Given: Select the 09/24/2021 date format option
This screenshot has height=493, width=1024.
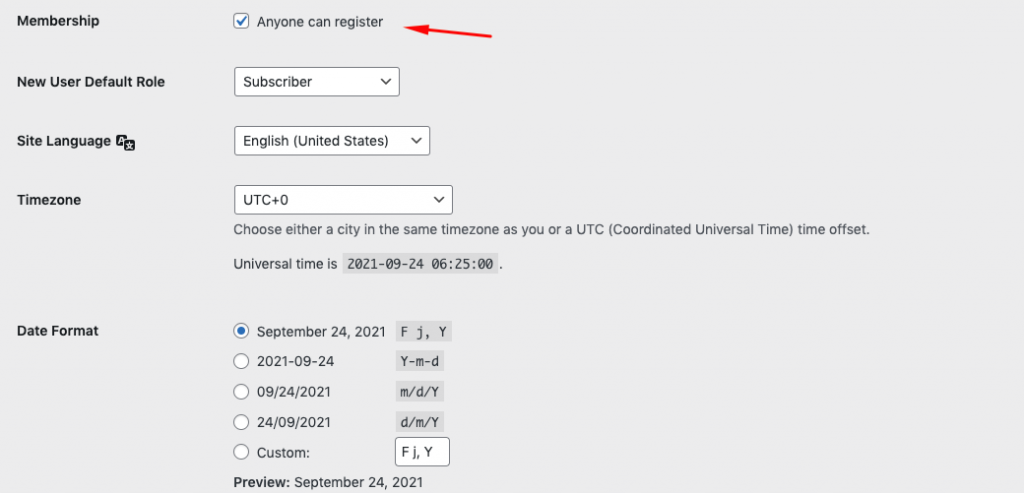Looking at the screenshot, I should [241, 392].
